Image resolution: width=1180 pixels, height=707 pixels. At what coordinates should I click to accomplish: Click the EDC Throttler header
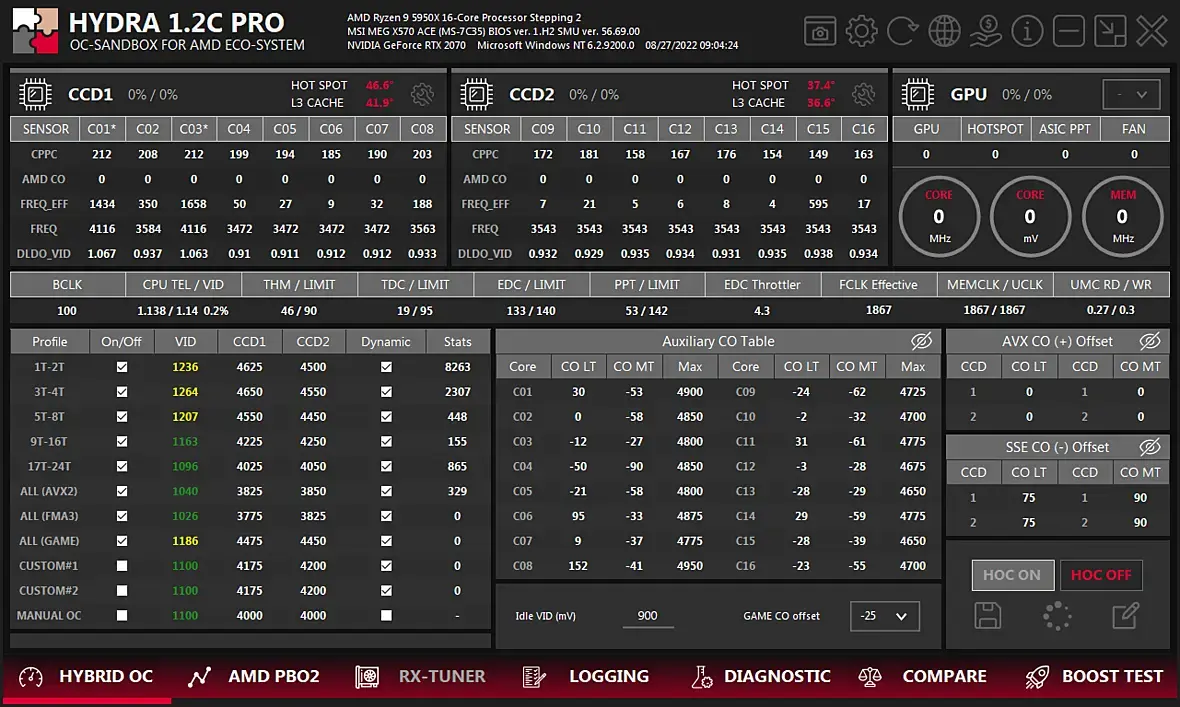point(762,285)
